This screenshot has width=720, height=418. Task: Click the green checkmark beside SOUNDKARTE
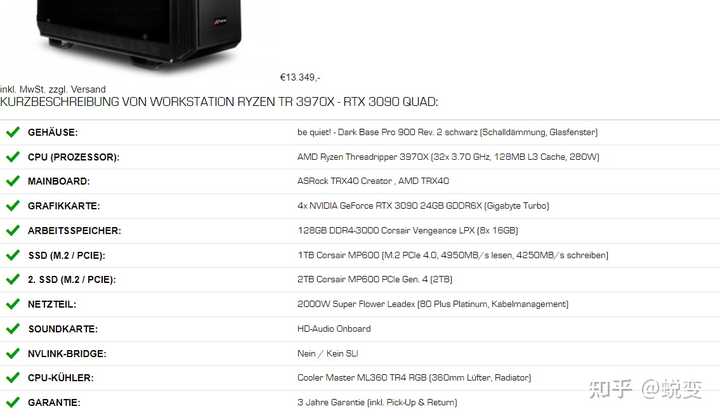click(x=13, y=329)
